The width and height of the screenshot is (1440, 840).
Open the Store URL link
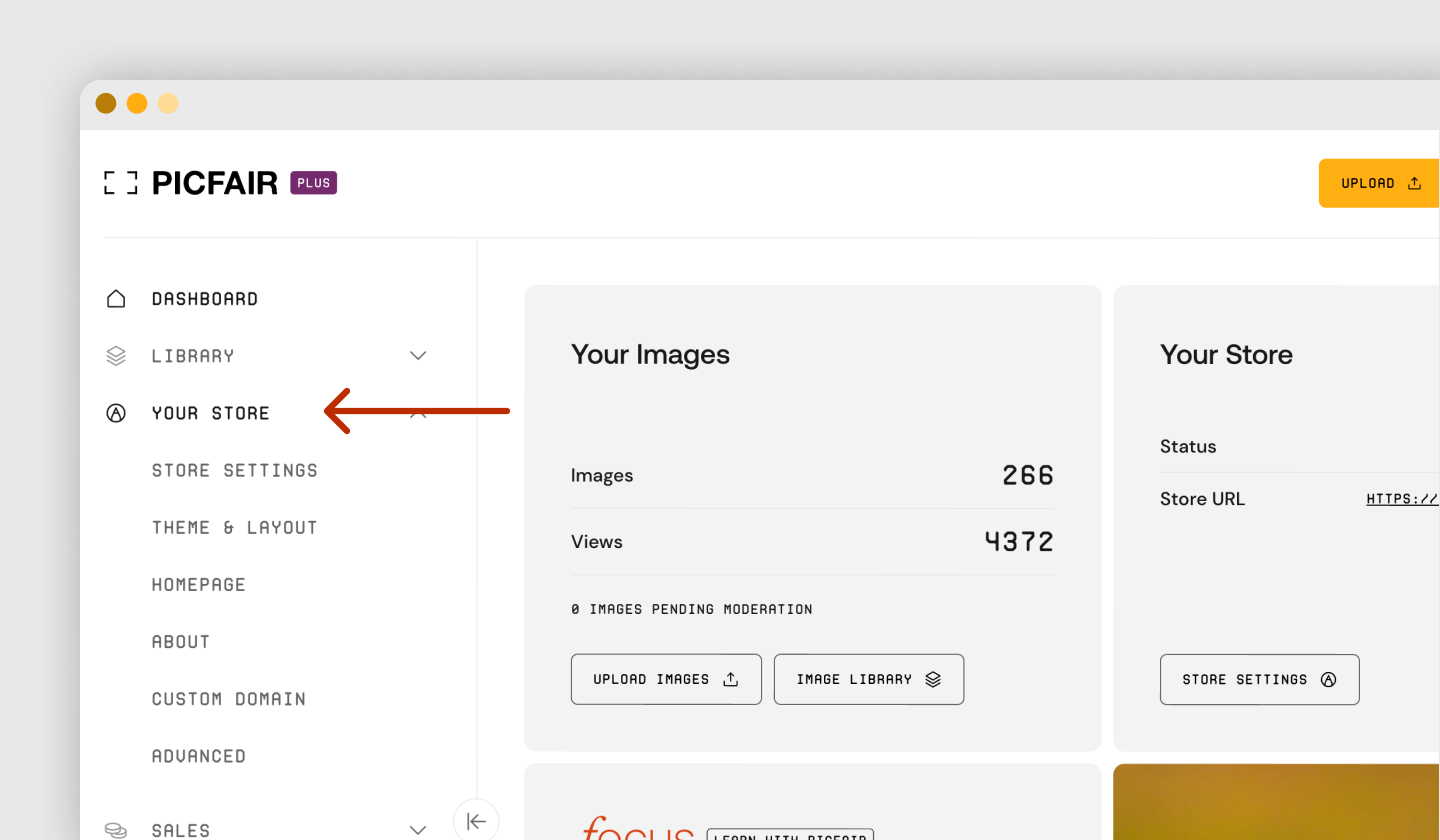(1403, 498)
